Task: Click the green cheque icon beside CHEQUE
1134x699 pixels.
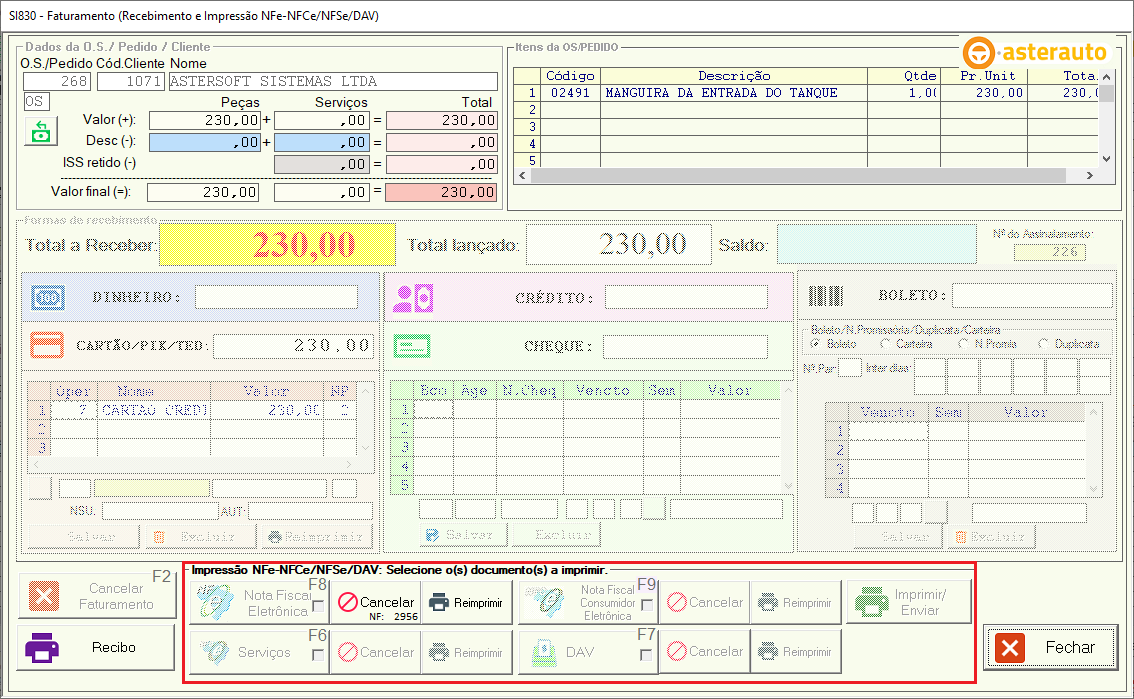Action: coord(412,346)
